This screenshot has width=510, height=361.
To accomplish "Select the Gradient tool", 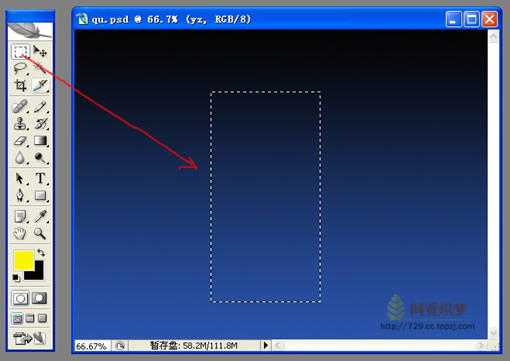I will [40, 141].
